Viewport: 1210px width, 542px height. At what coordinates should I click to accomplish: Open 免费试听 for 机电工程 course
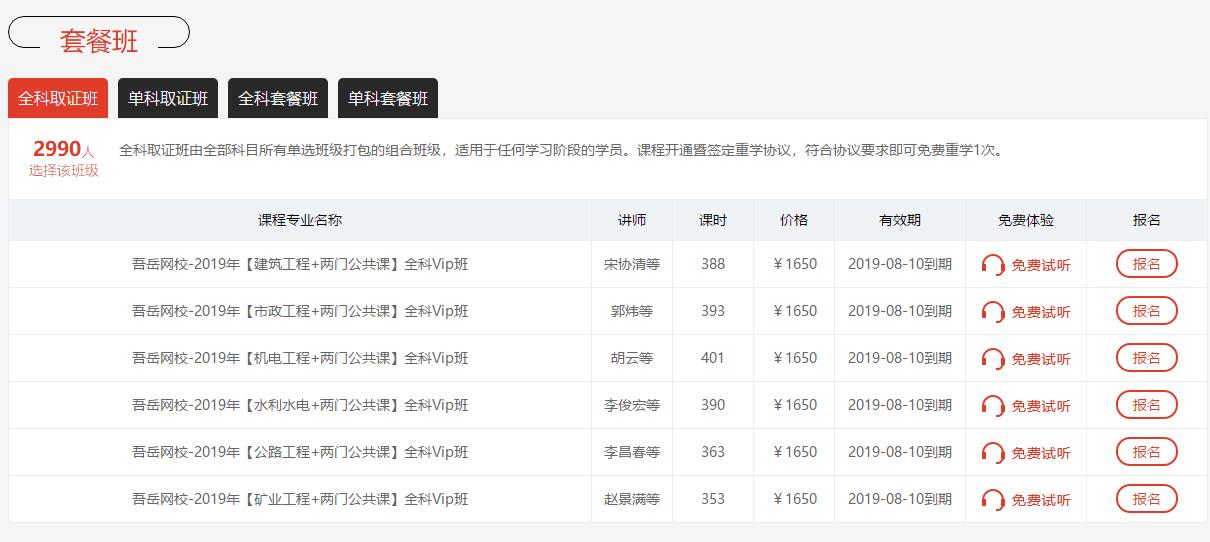point(1041,359)
